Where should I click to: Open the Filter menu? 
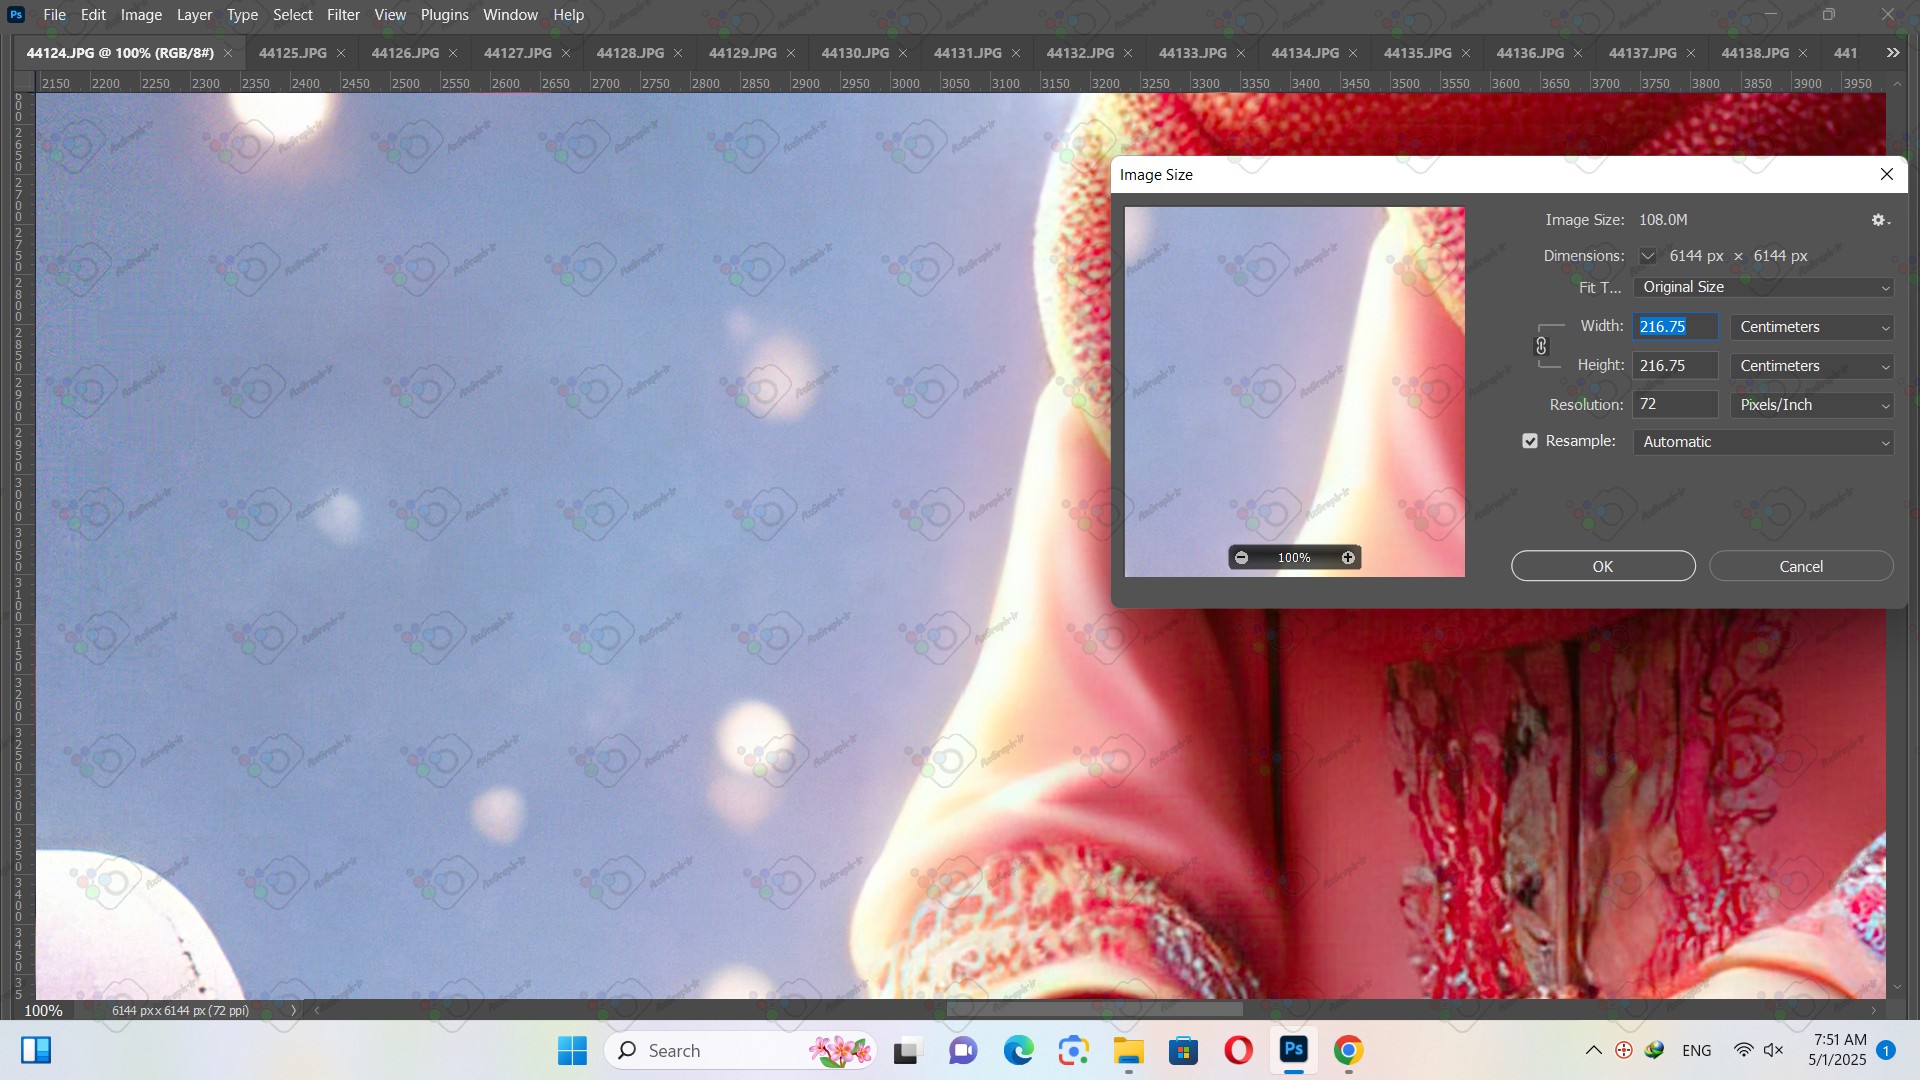(x=343, y=15)
